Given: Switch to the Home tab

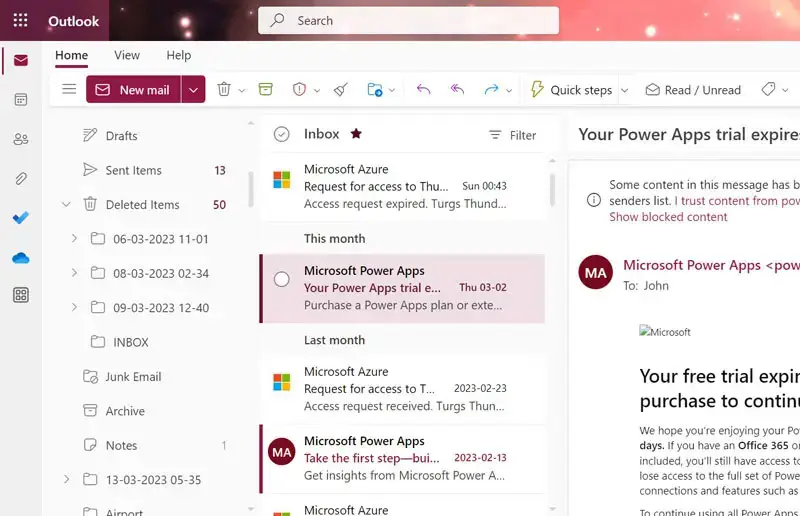Looking at the screenshot, I should [71, 55].
